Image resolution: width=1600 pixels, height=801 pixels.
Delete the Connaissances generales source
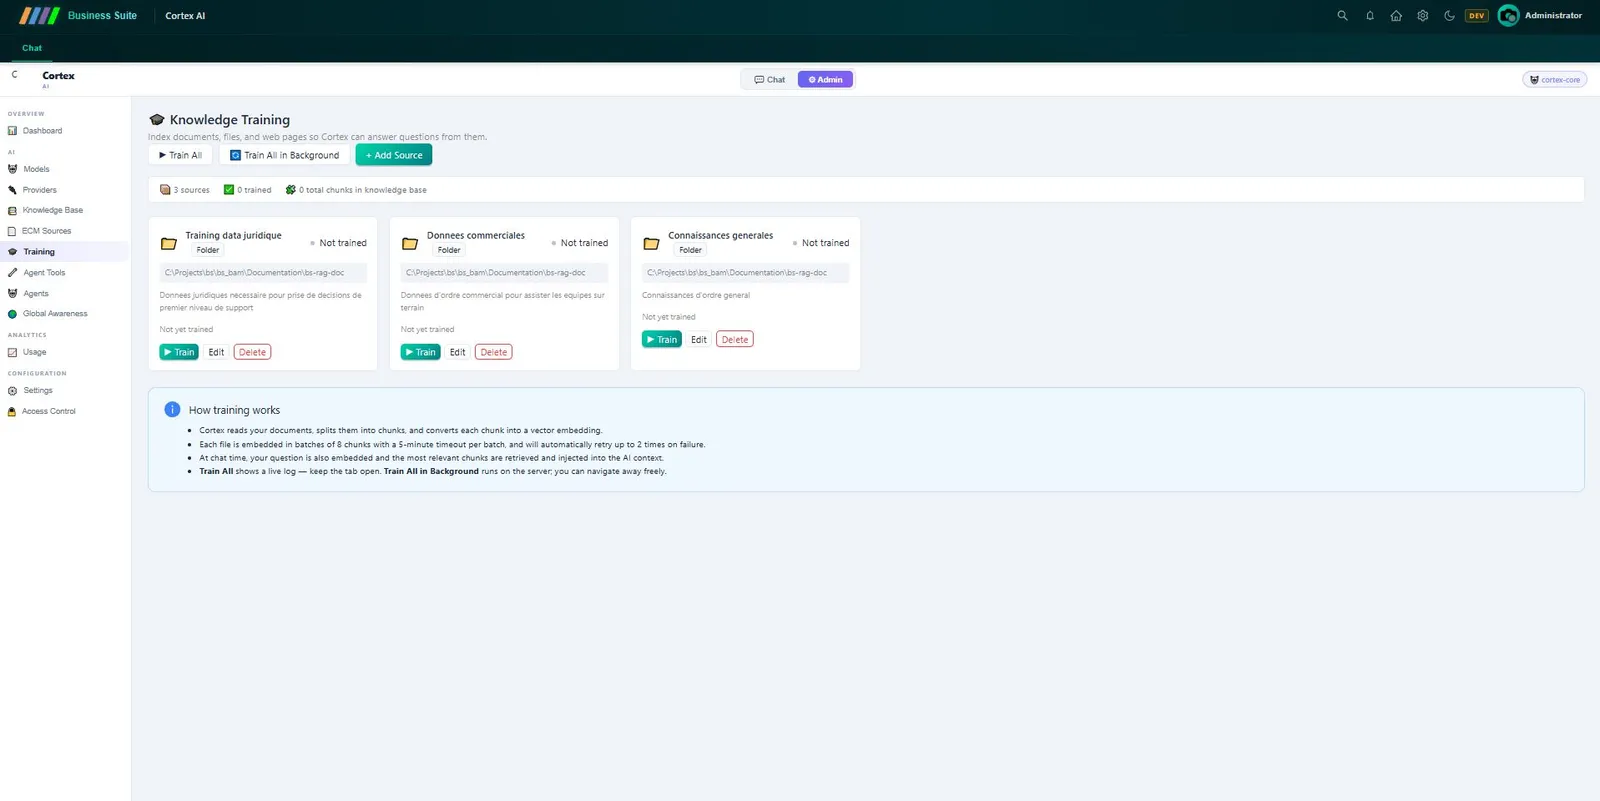pyautogui.click(x=735, y=340)
